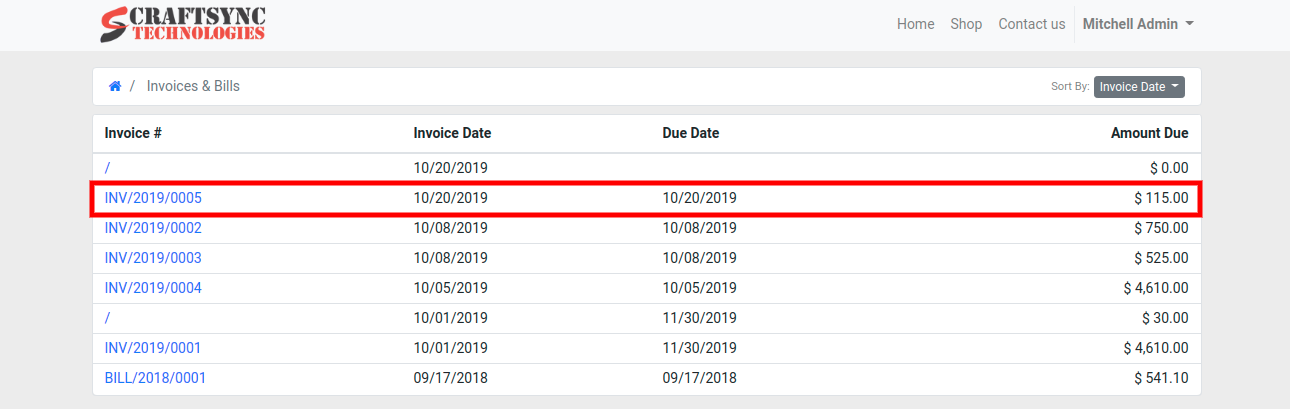Open the draft invoice with $ 30.00 due
The width and height of the screenshot is (1290, 409).
pos(108,318)
